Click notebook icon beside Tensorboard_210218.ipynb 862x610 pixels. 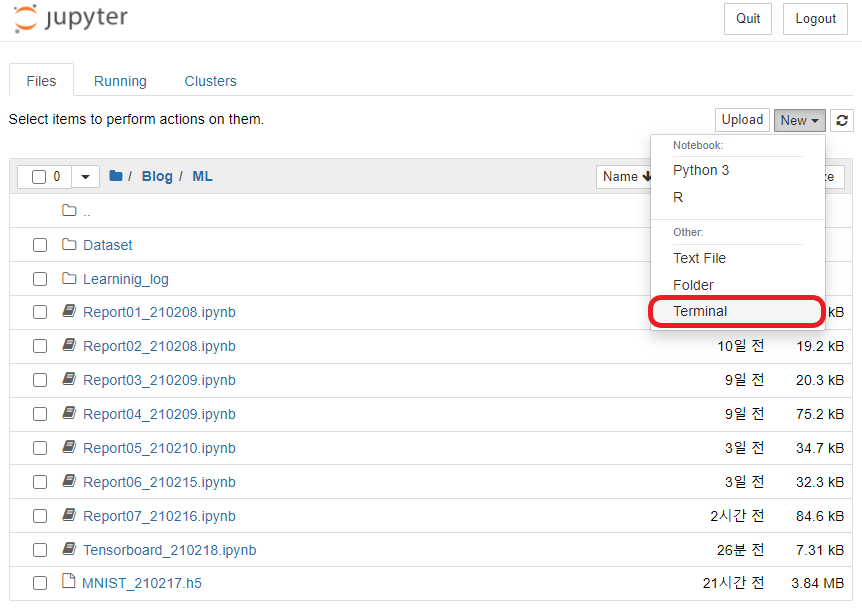69,549
